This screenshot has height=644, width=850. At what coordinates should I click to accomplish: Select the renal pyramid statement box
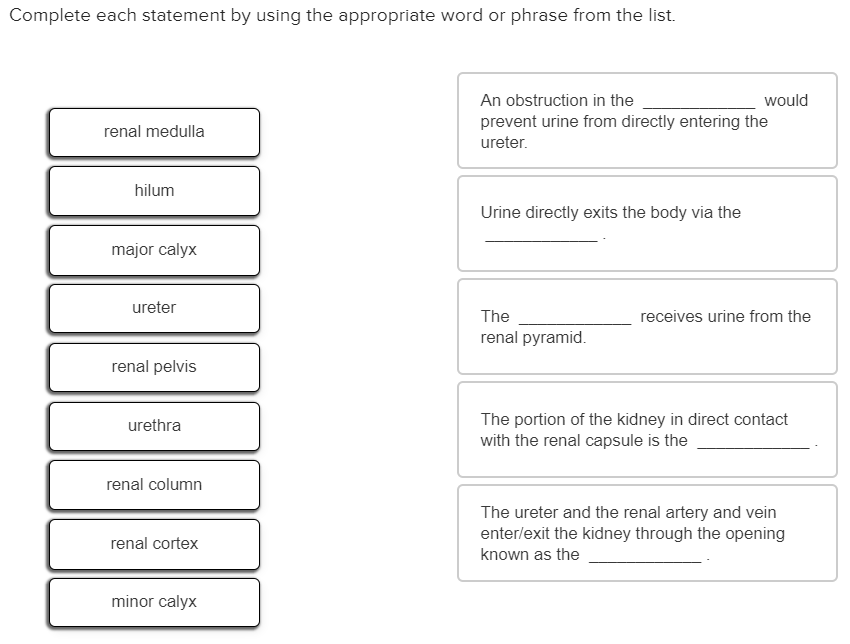pos(647,326)
